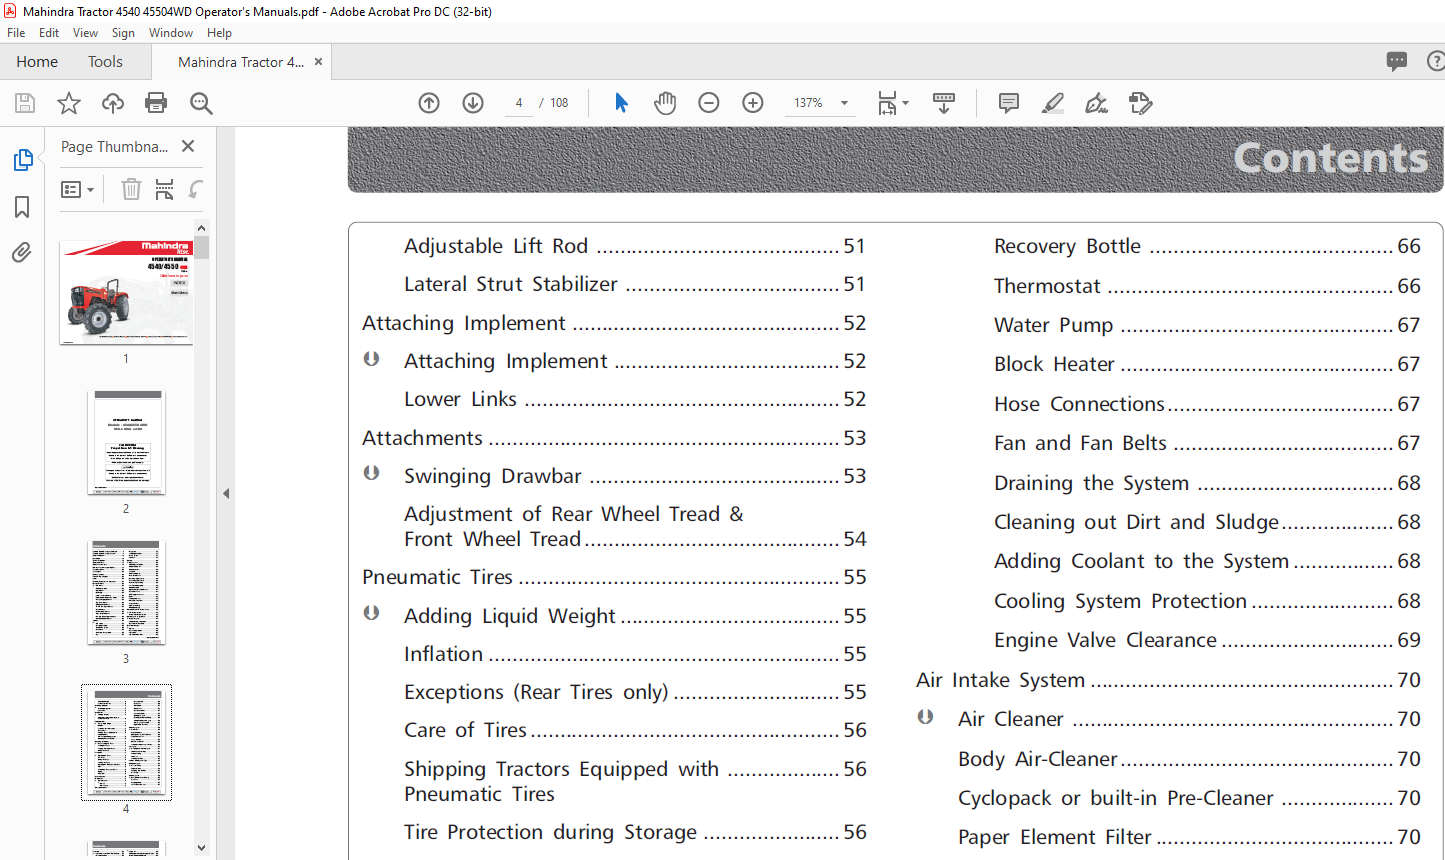Open the Bookmarks panel icon
Viewport: 1445px width, 860px height.
coord(22,207)
